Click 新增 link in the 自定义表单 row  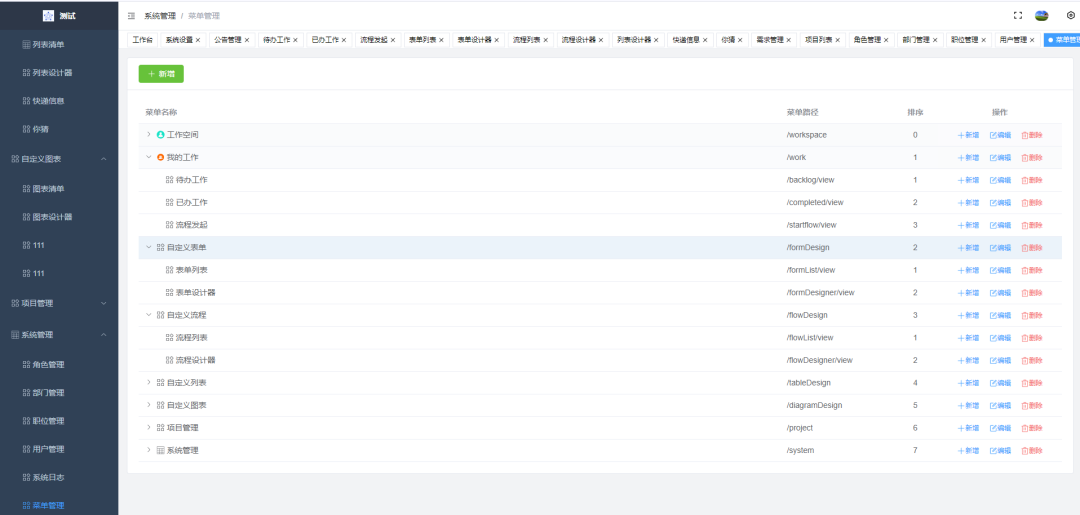pyautogui.click(x=968, y=248)
